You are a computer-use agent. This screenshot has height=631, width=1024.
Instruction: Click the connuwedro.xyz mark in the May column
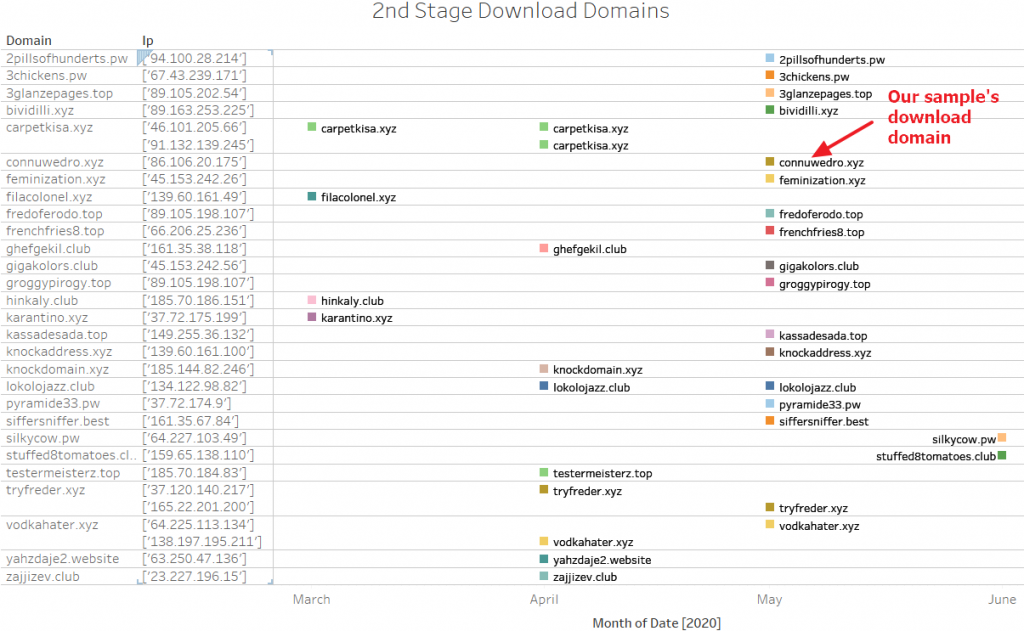click(770, 162)
